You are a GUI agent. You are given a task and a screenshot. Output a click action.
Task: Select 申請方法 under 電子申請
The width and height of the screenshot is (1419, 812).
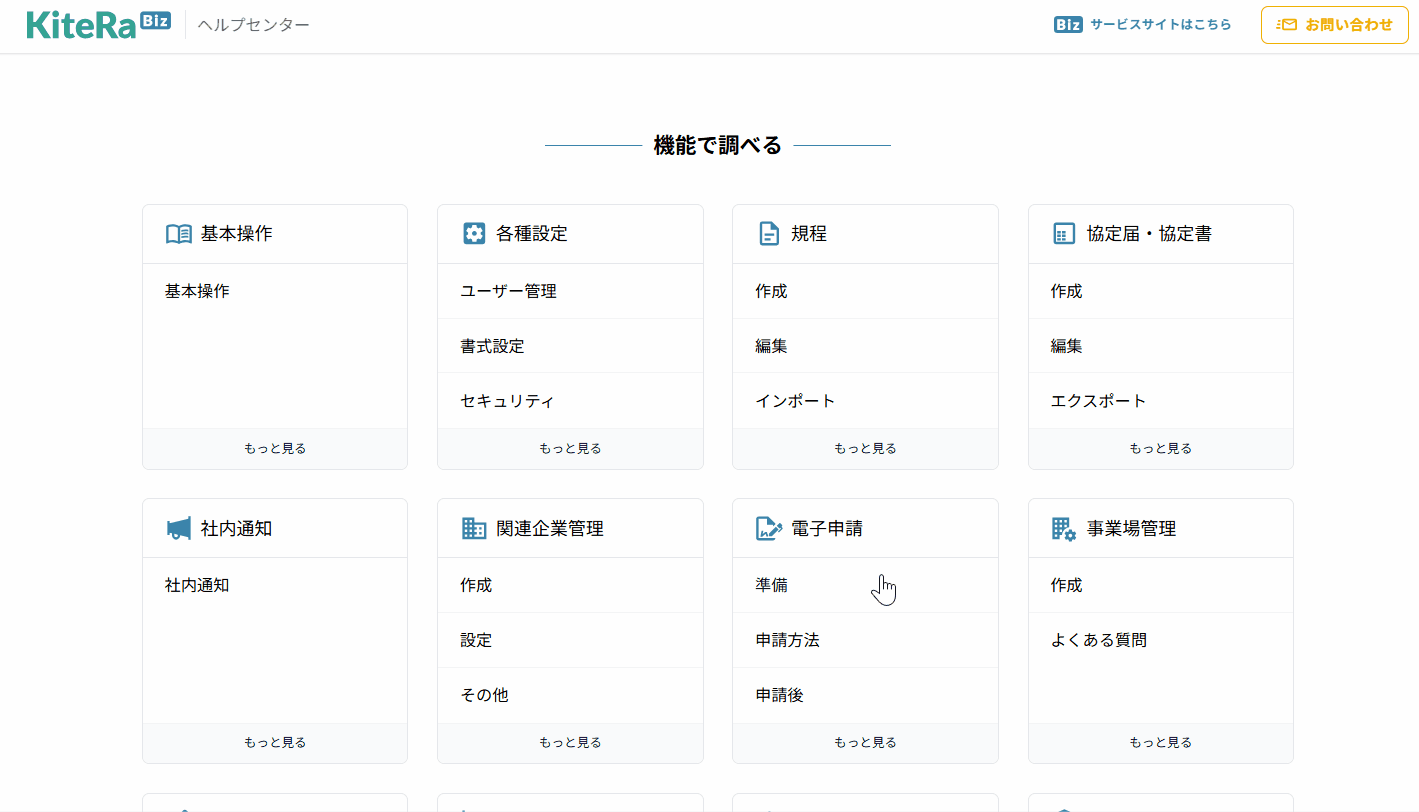pyautogui.click(x=865, y=640)
